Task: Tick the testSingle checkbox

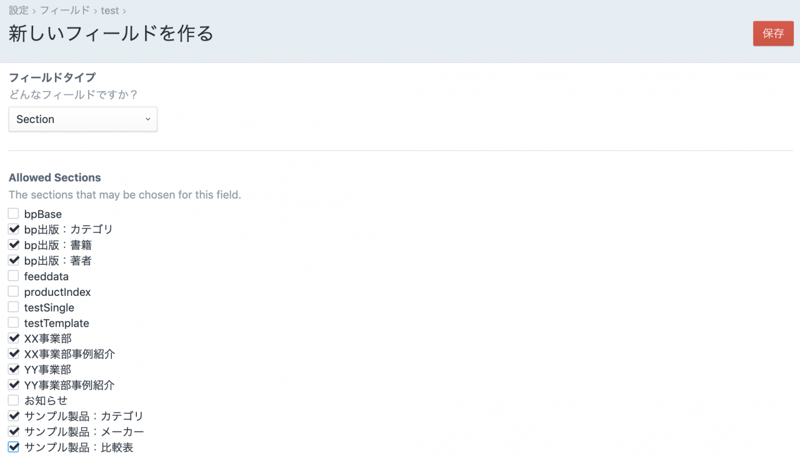Action: [14, 307]
